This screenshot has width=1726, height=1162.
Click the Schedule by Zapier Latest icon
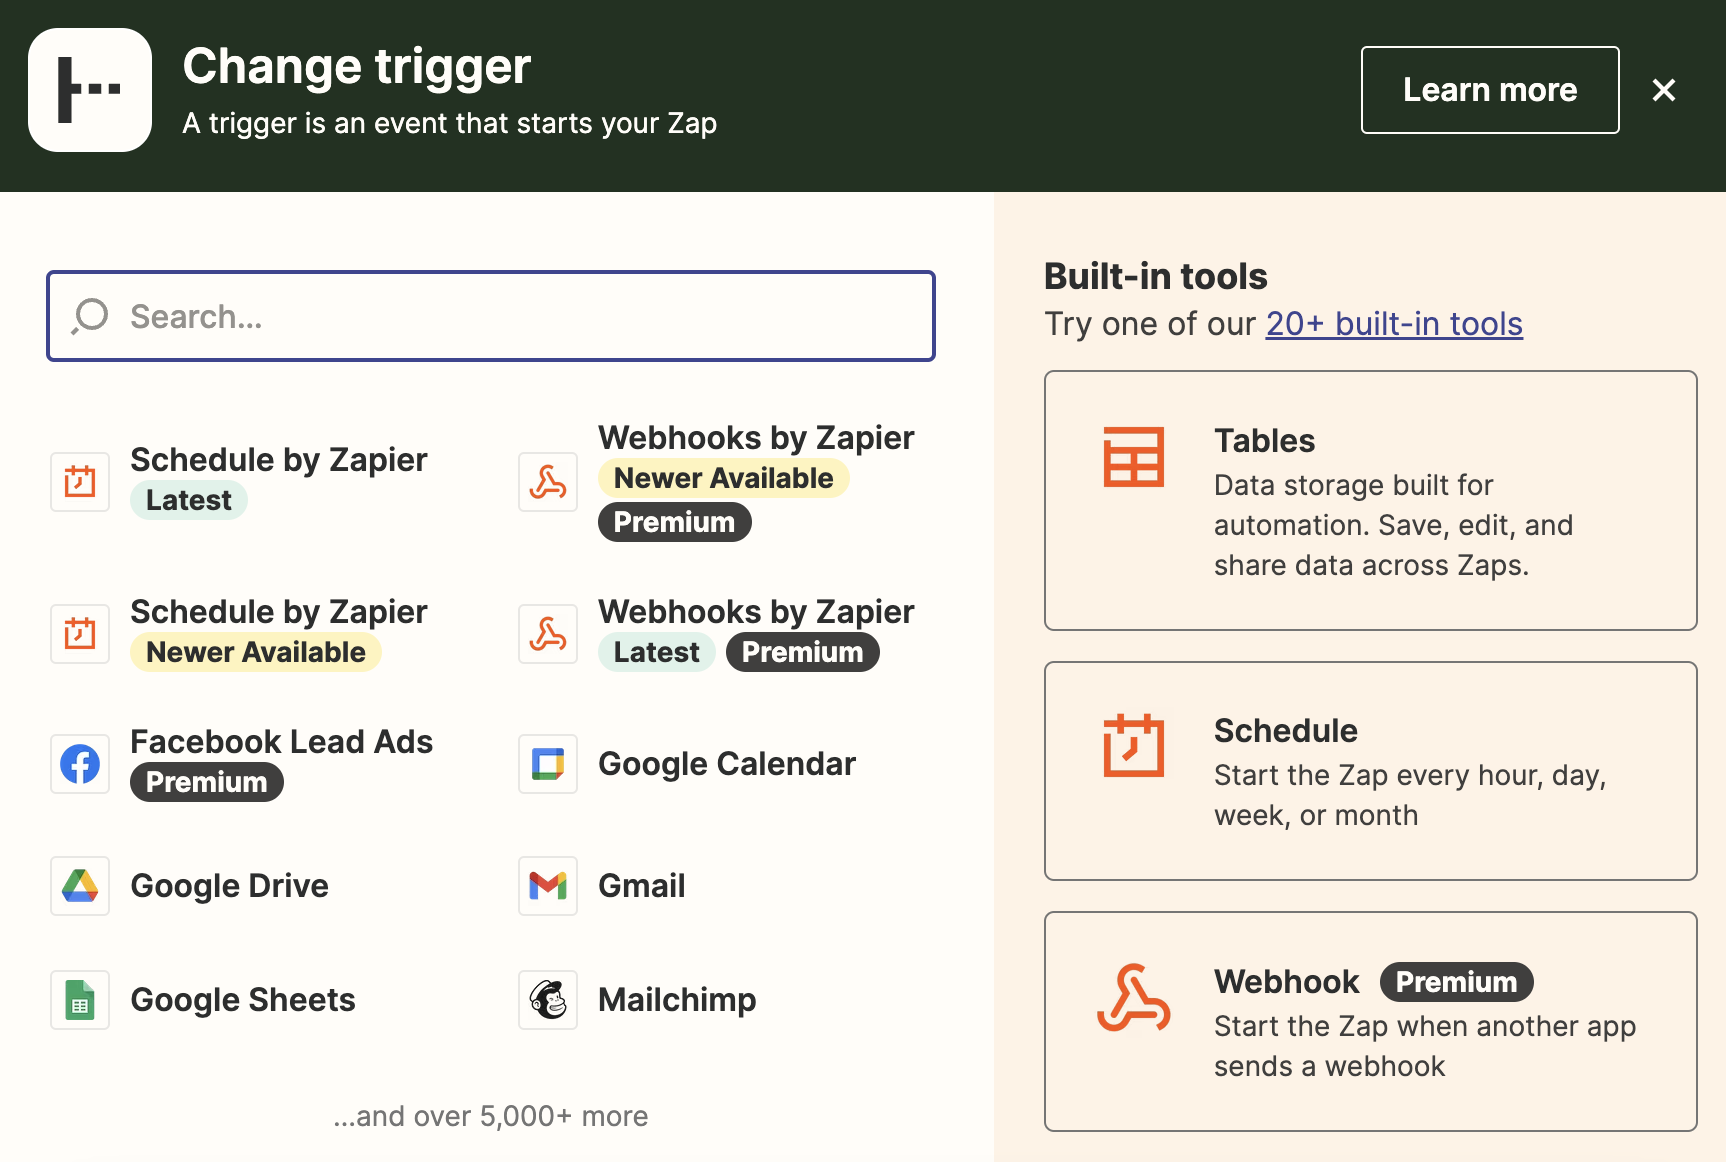[x=80, y=481]
